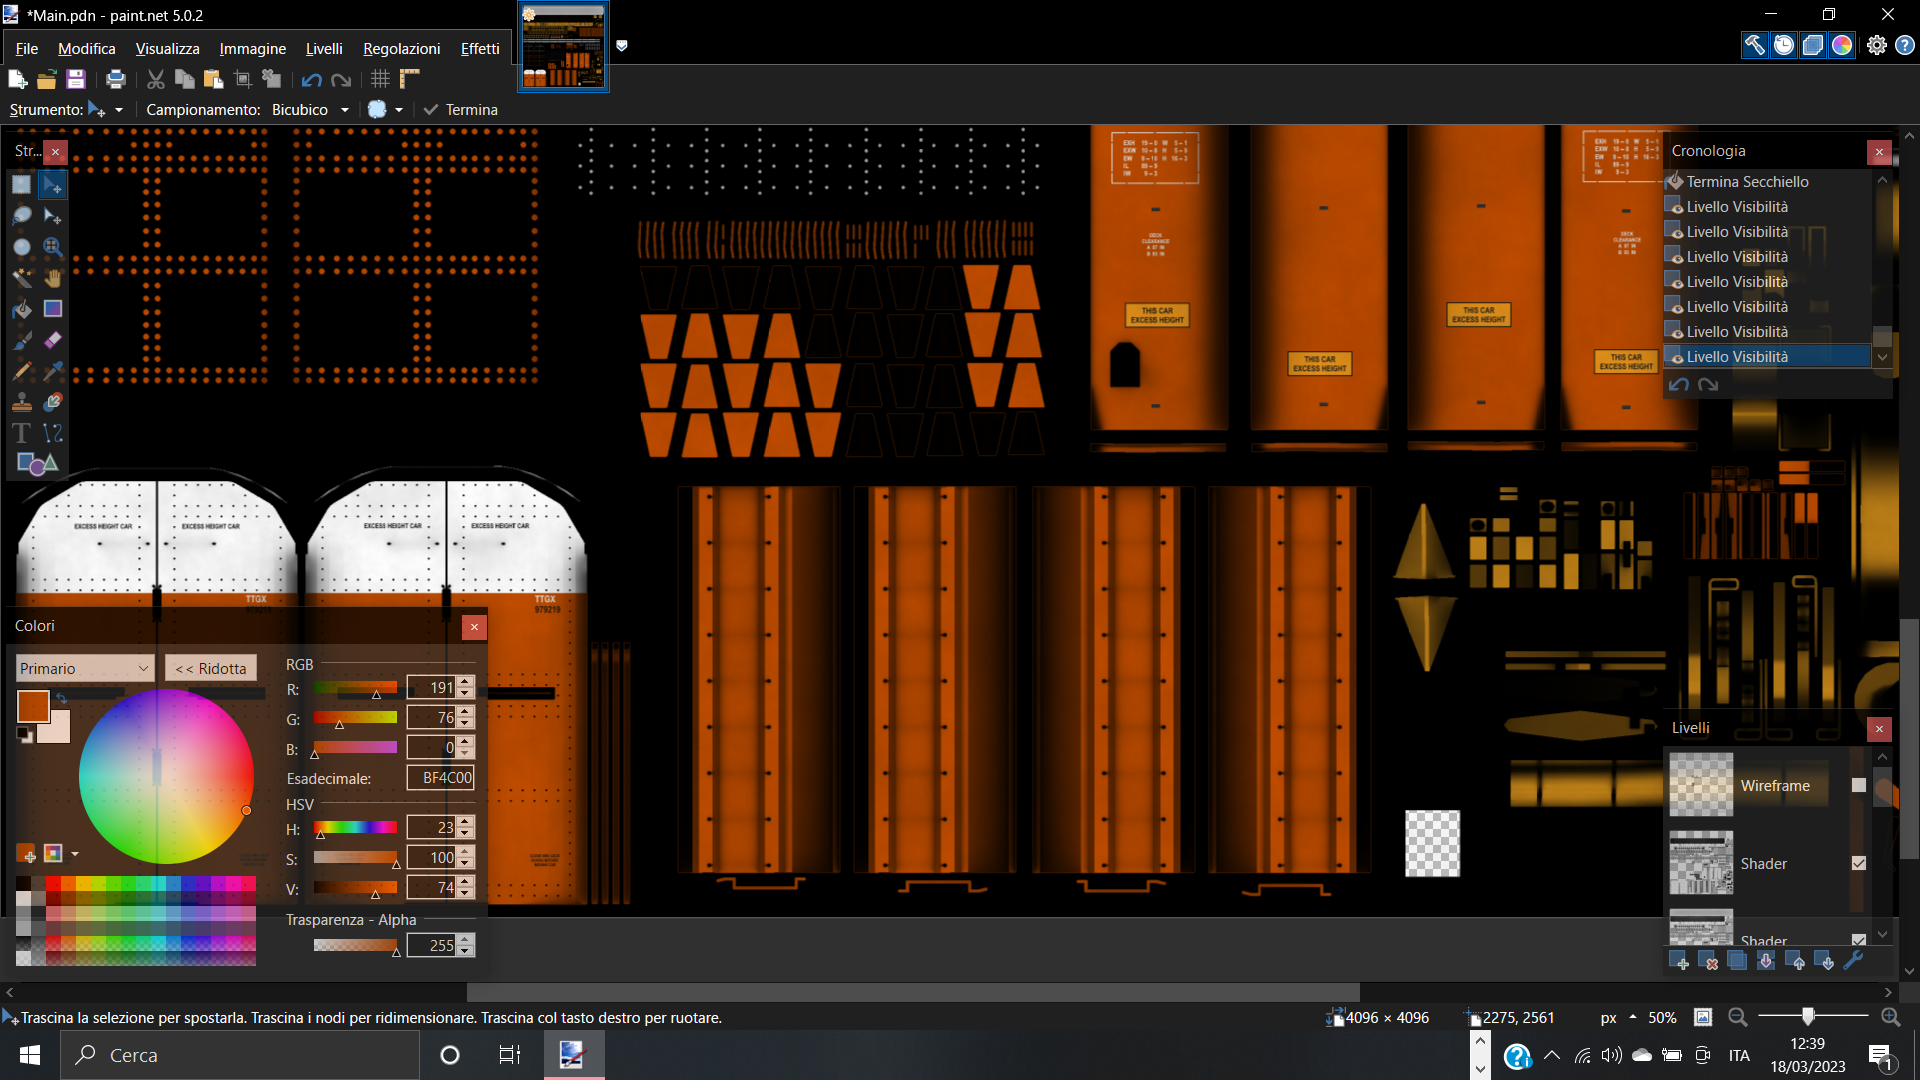The height and width of the screenshot is (1080, 1920).
Task: Pick the Clone Stamp tool
Action: (22, 402)
